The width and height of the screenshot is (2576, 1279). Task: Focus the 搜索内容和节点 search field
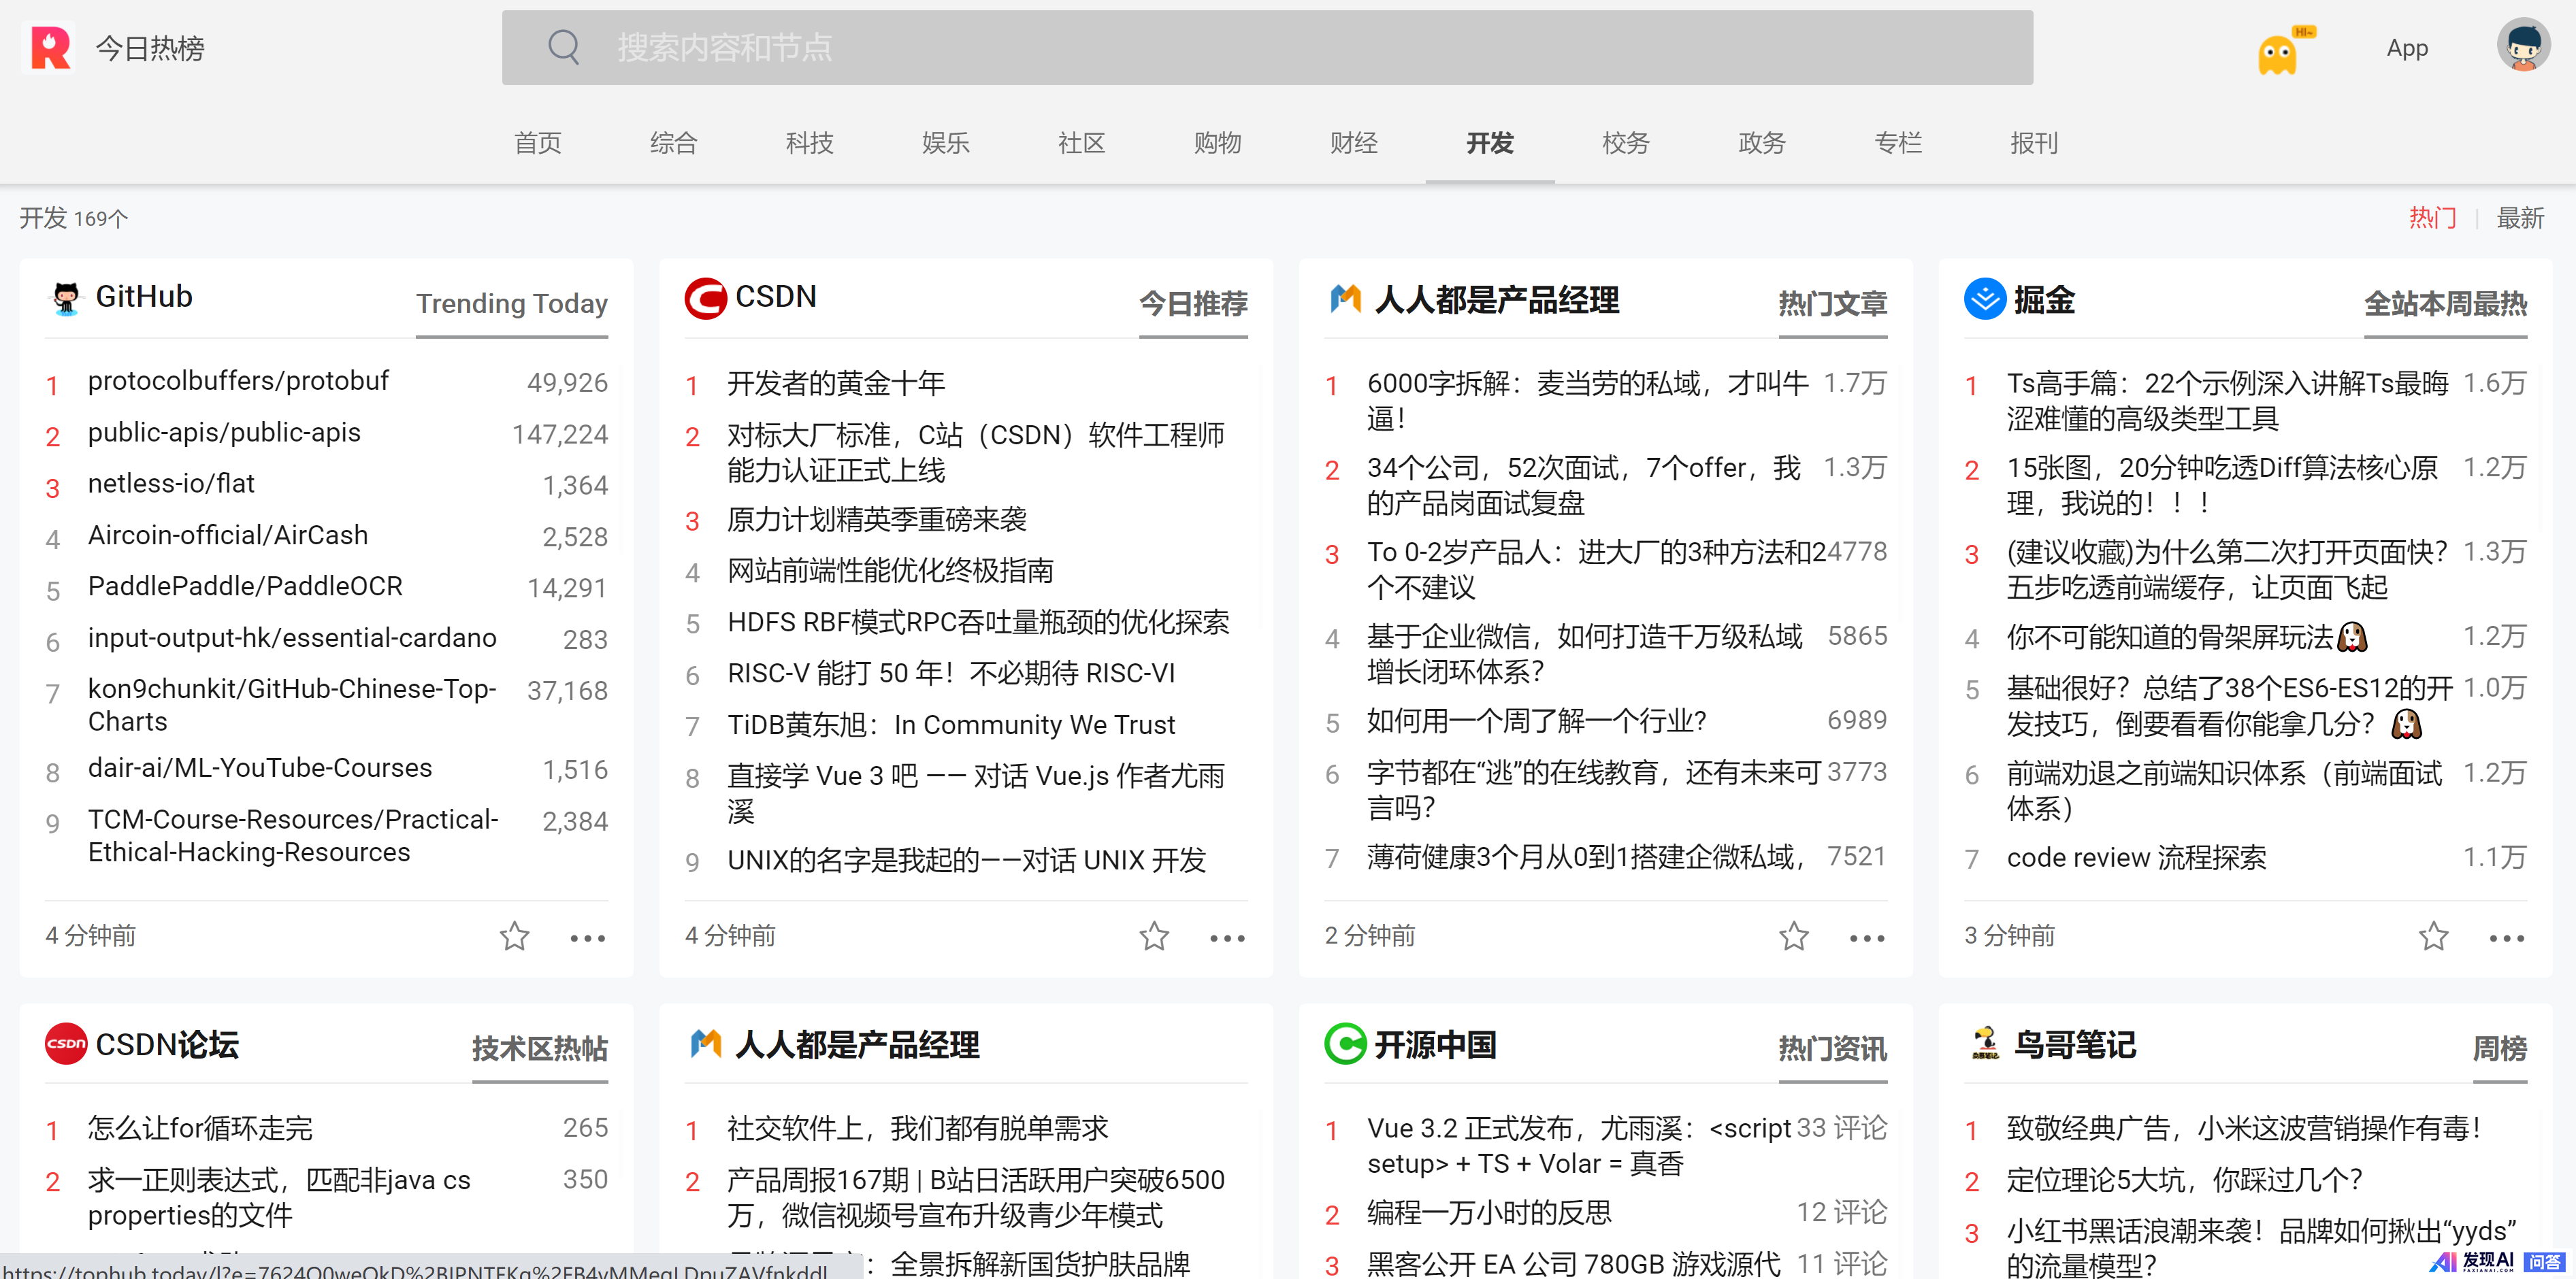tap(1267, 47)
